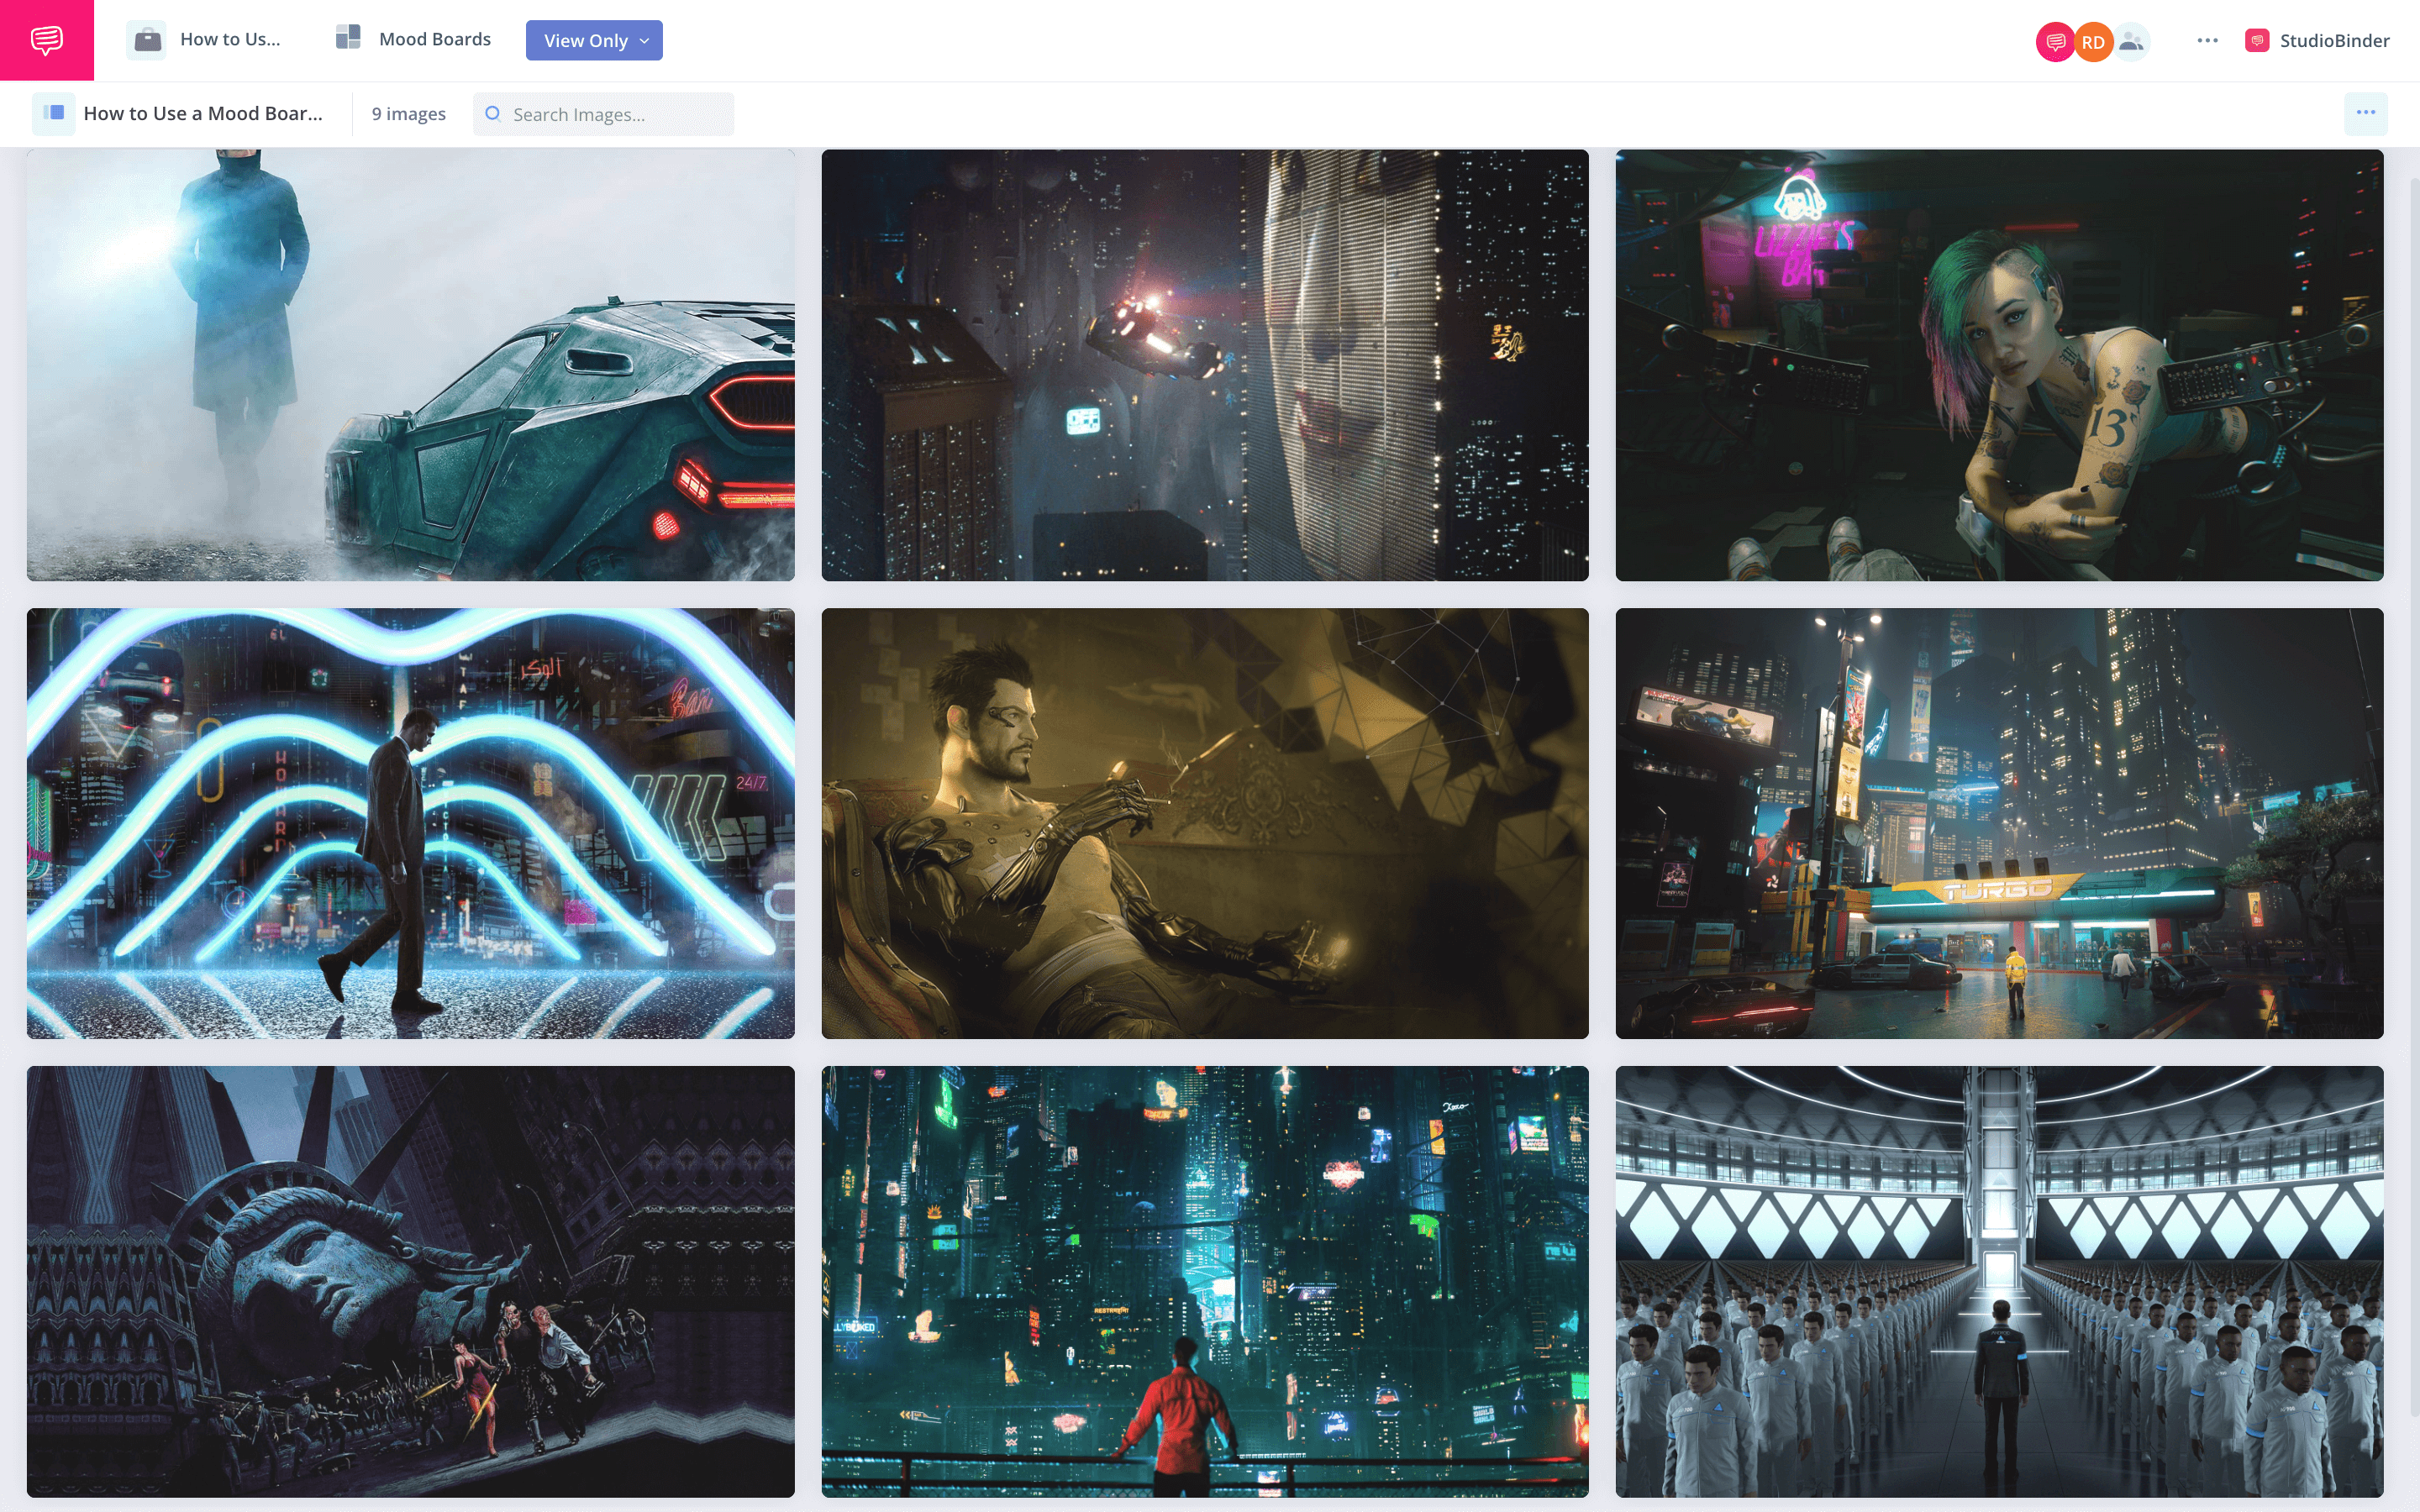Click the search images magnifier icon

(493, 113)
